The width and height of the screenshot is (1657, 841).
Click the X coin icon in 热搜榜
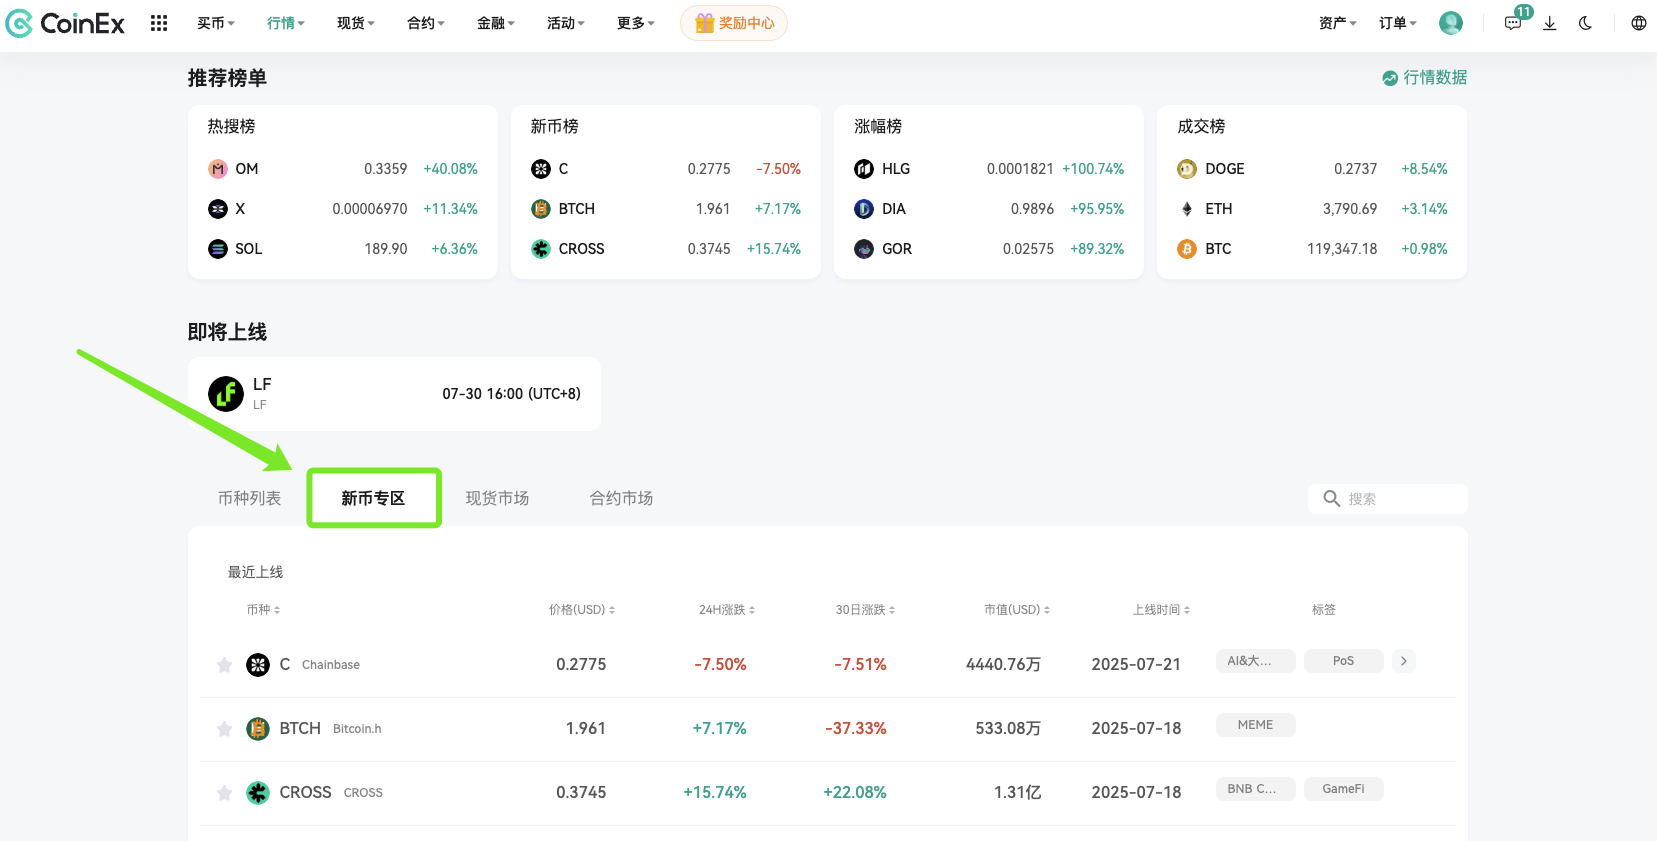(218, 209)
